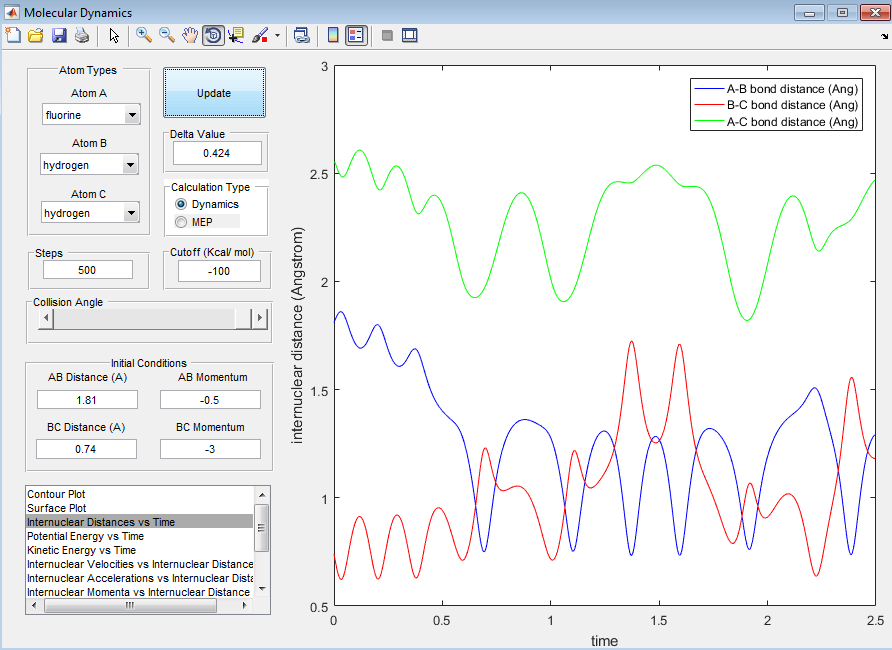
Task: Click the Insert Colorbar icon
Action: click(x=334, y=35)
